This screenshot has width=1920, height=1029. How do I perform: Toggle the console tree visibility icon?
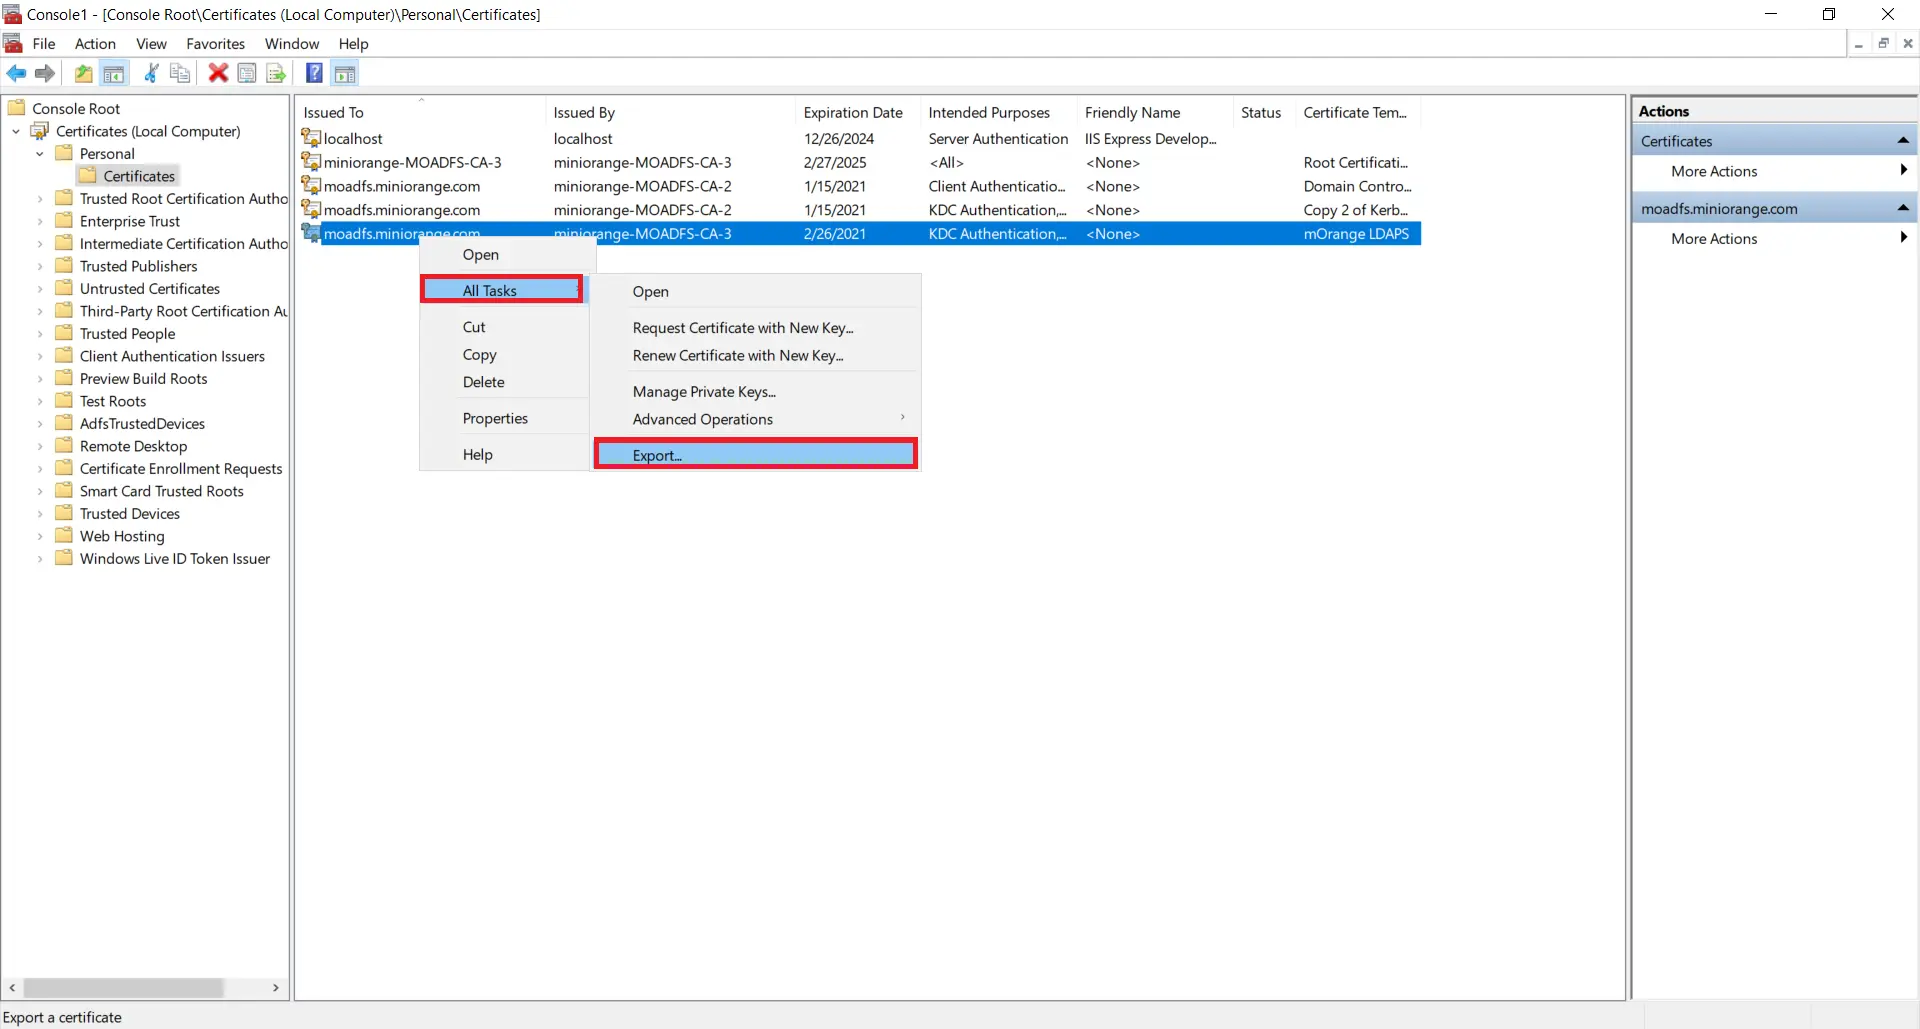(114, 73)
